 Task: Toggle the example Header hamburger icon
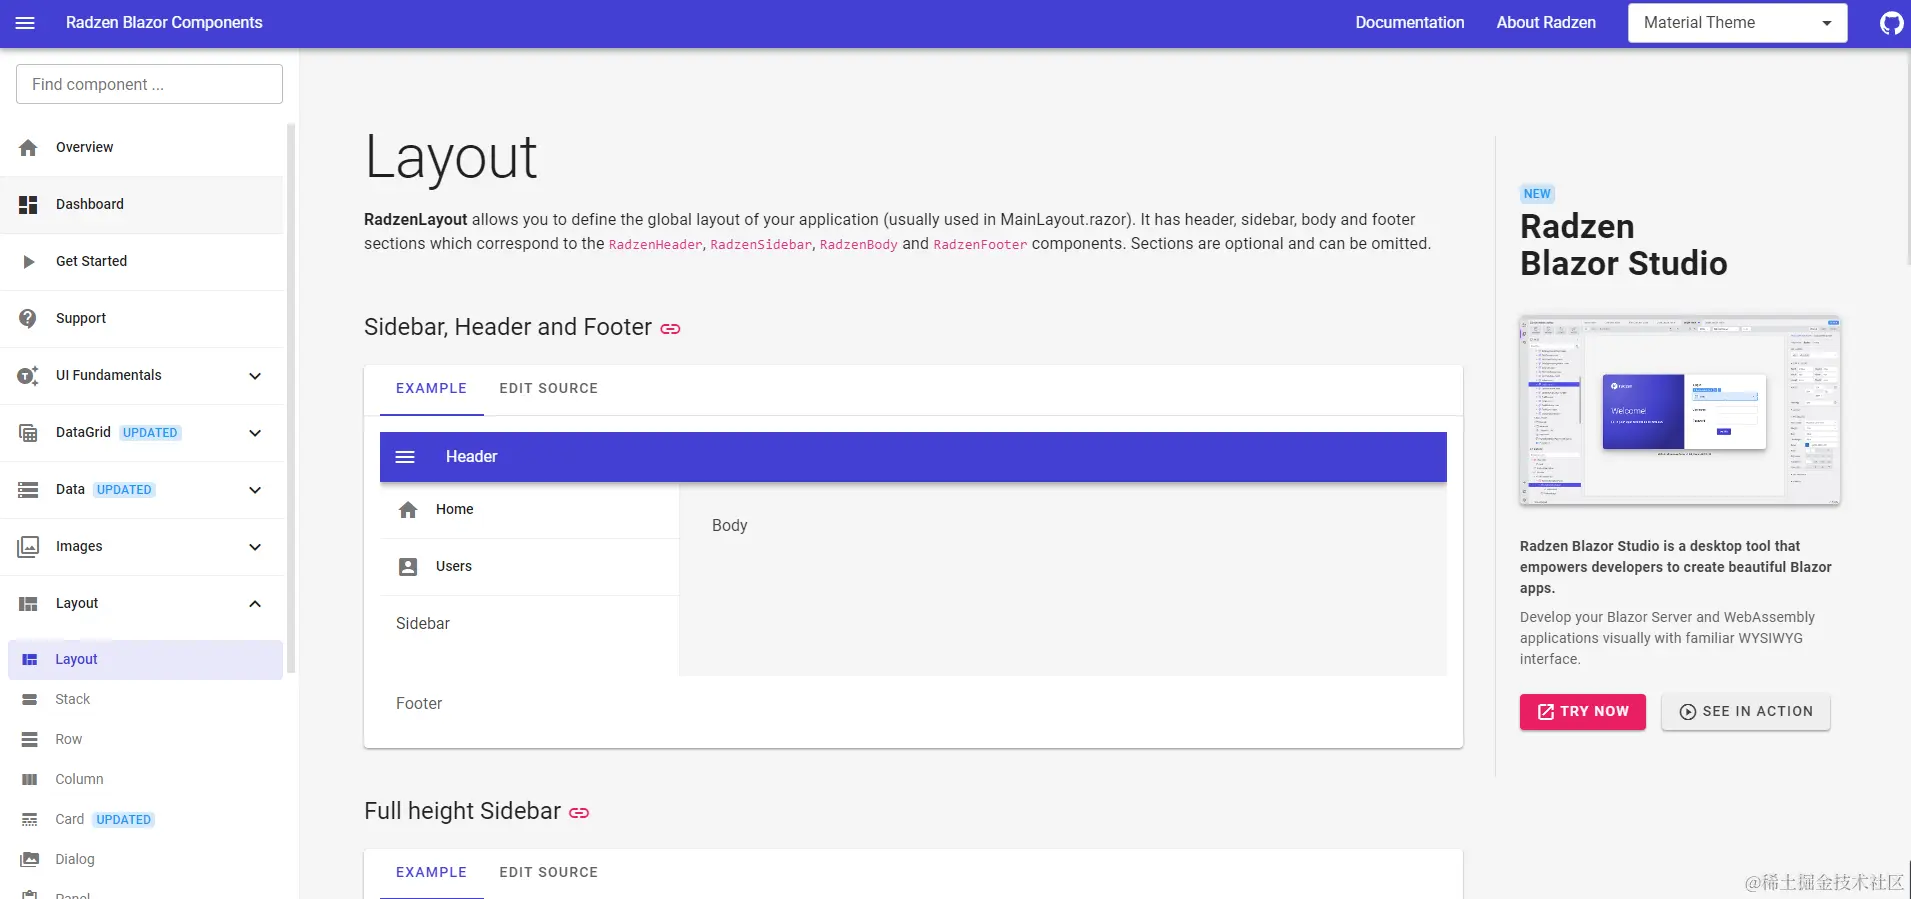click(405, 457)
